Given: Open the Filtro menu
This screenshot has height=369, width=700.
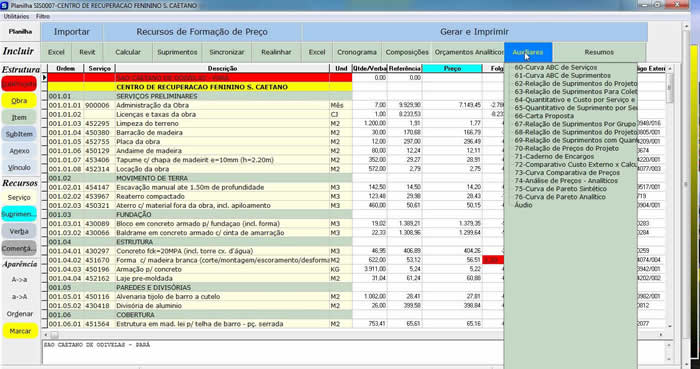Looking at the screenshot, I should pyautogui.click(x=43, y=17).
